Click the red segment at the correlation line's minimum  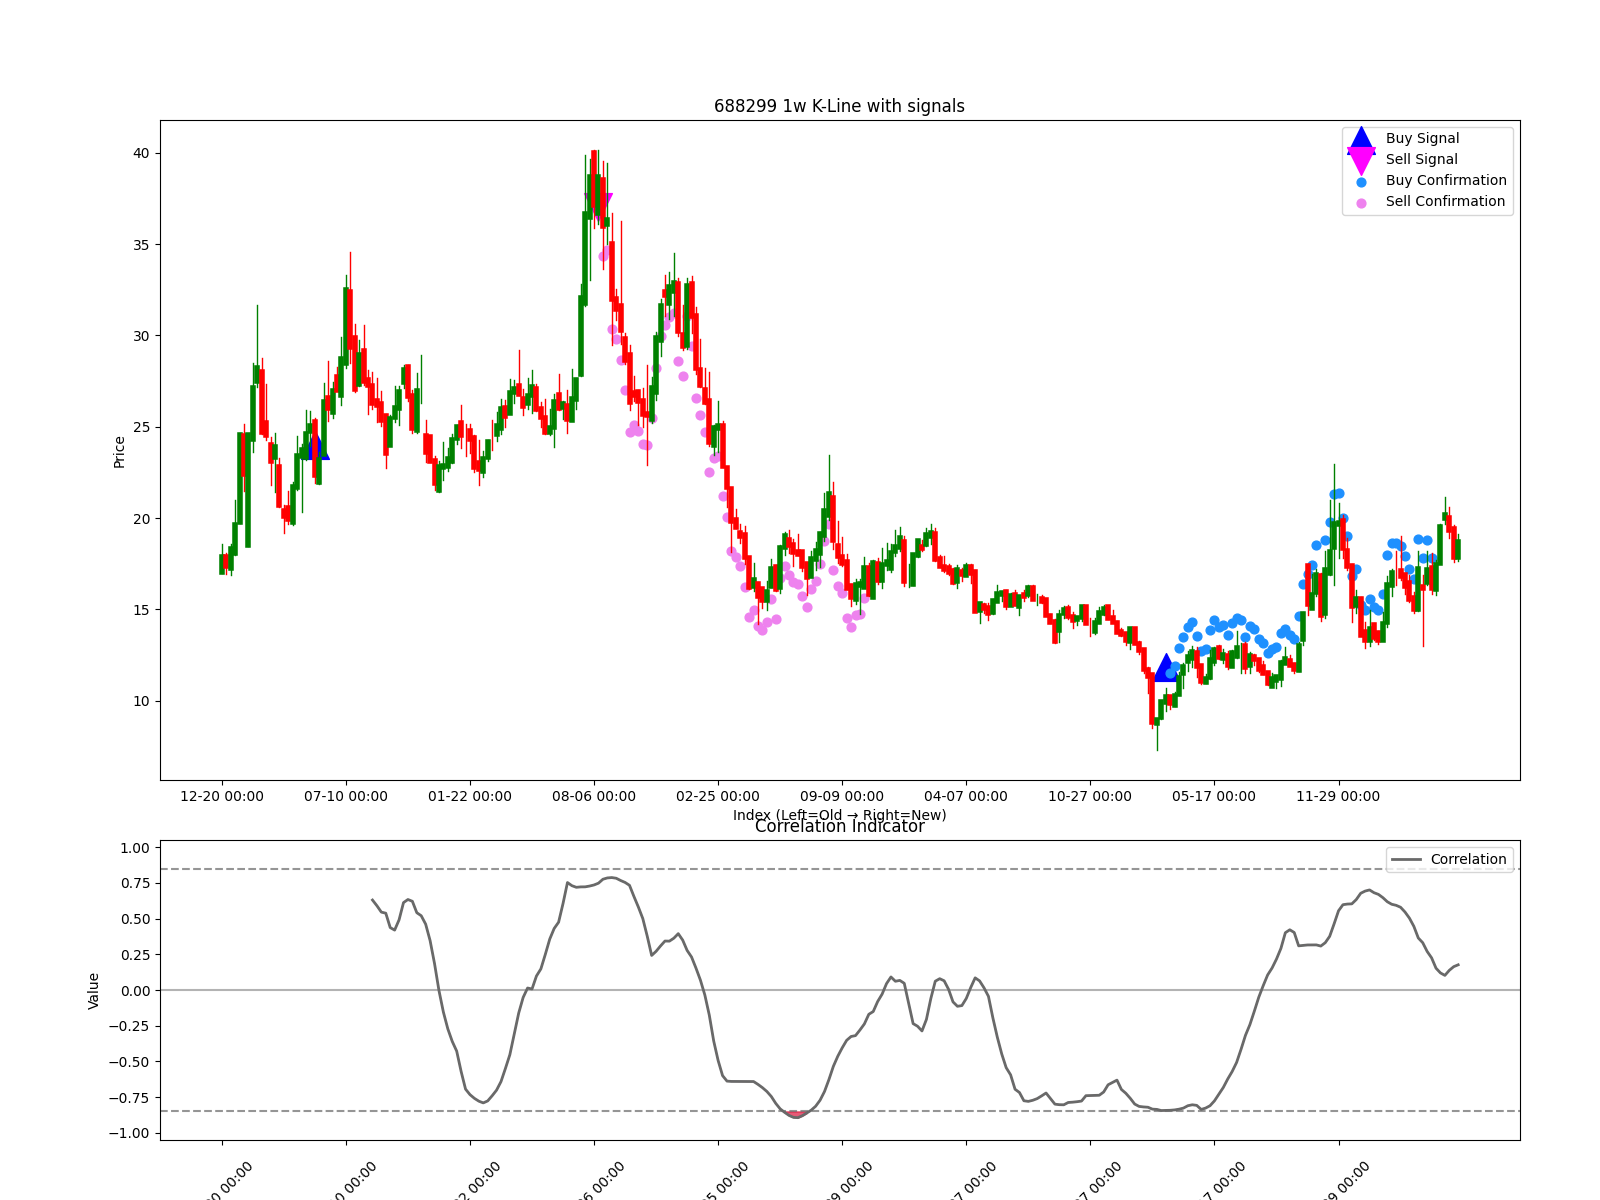point(796,1113)
